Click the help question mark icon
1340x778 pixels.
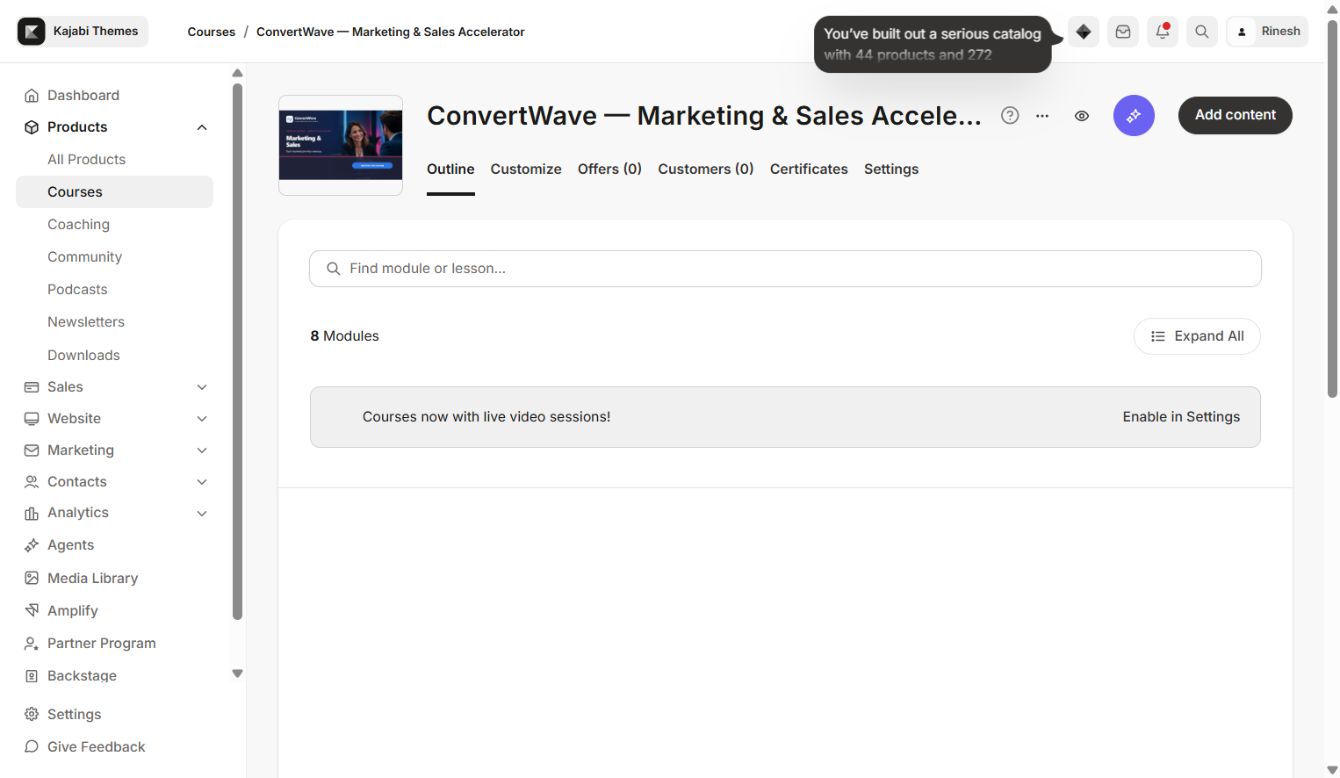1010,115
